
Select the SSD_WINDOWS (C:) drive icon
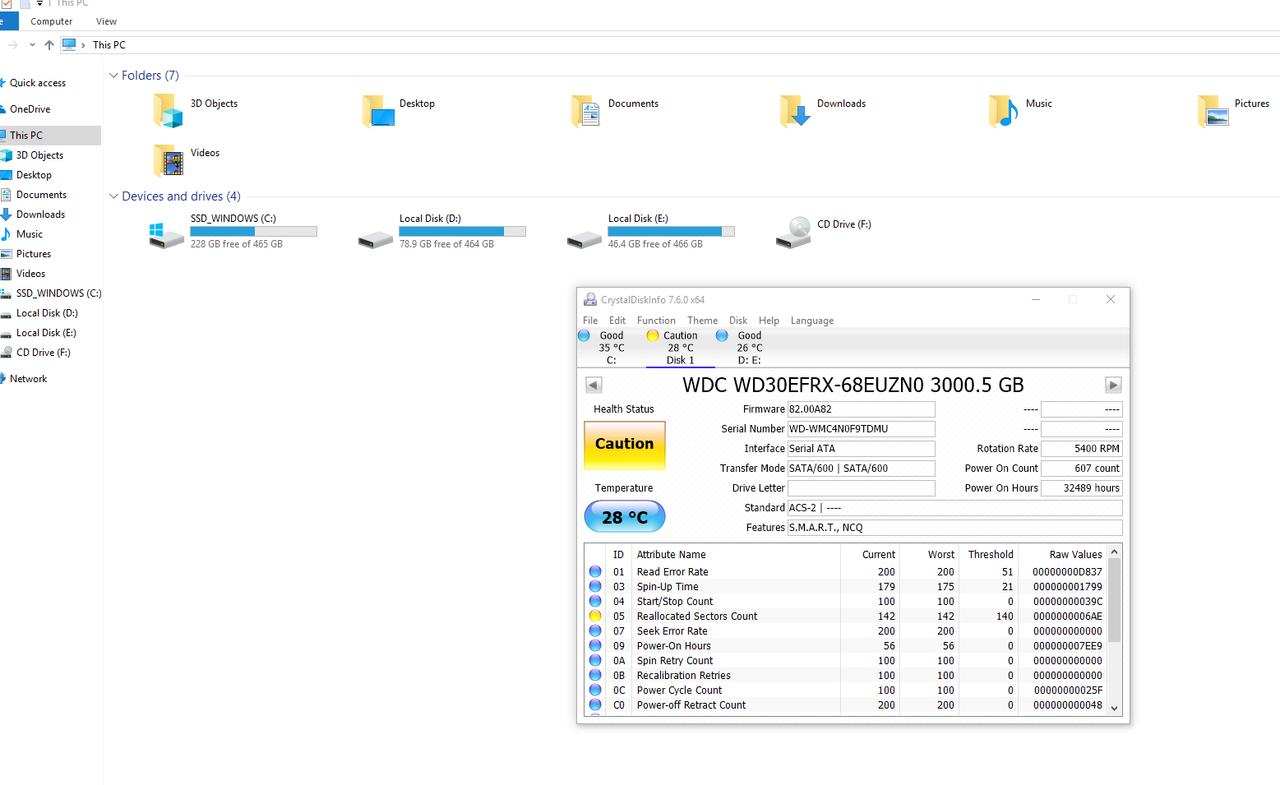[167, 236]
